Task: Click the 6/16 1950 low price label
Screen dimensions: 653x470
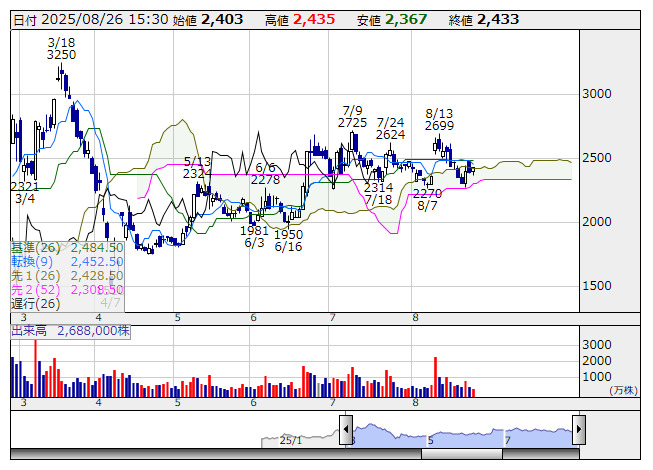Action: point(289,240)
